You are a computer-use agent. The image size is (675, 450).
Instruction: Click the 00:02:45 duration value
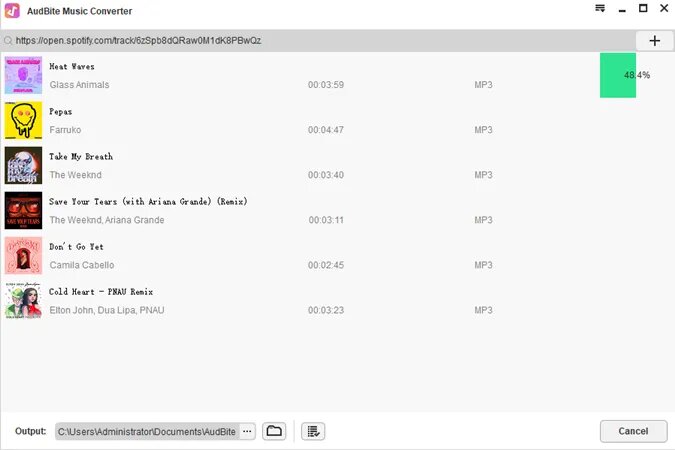326,265
